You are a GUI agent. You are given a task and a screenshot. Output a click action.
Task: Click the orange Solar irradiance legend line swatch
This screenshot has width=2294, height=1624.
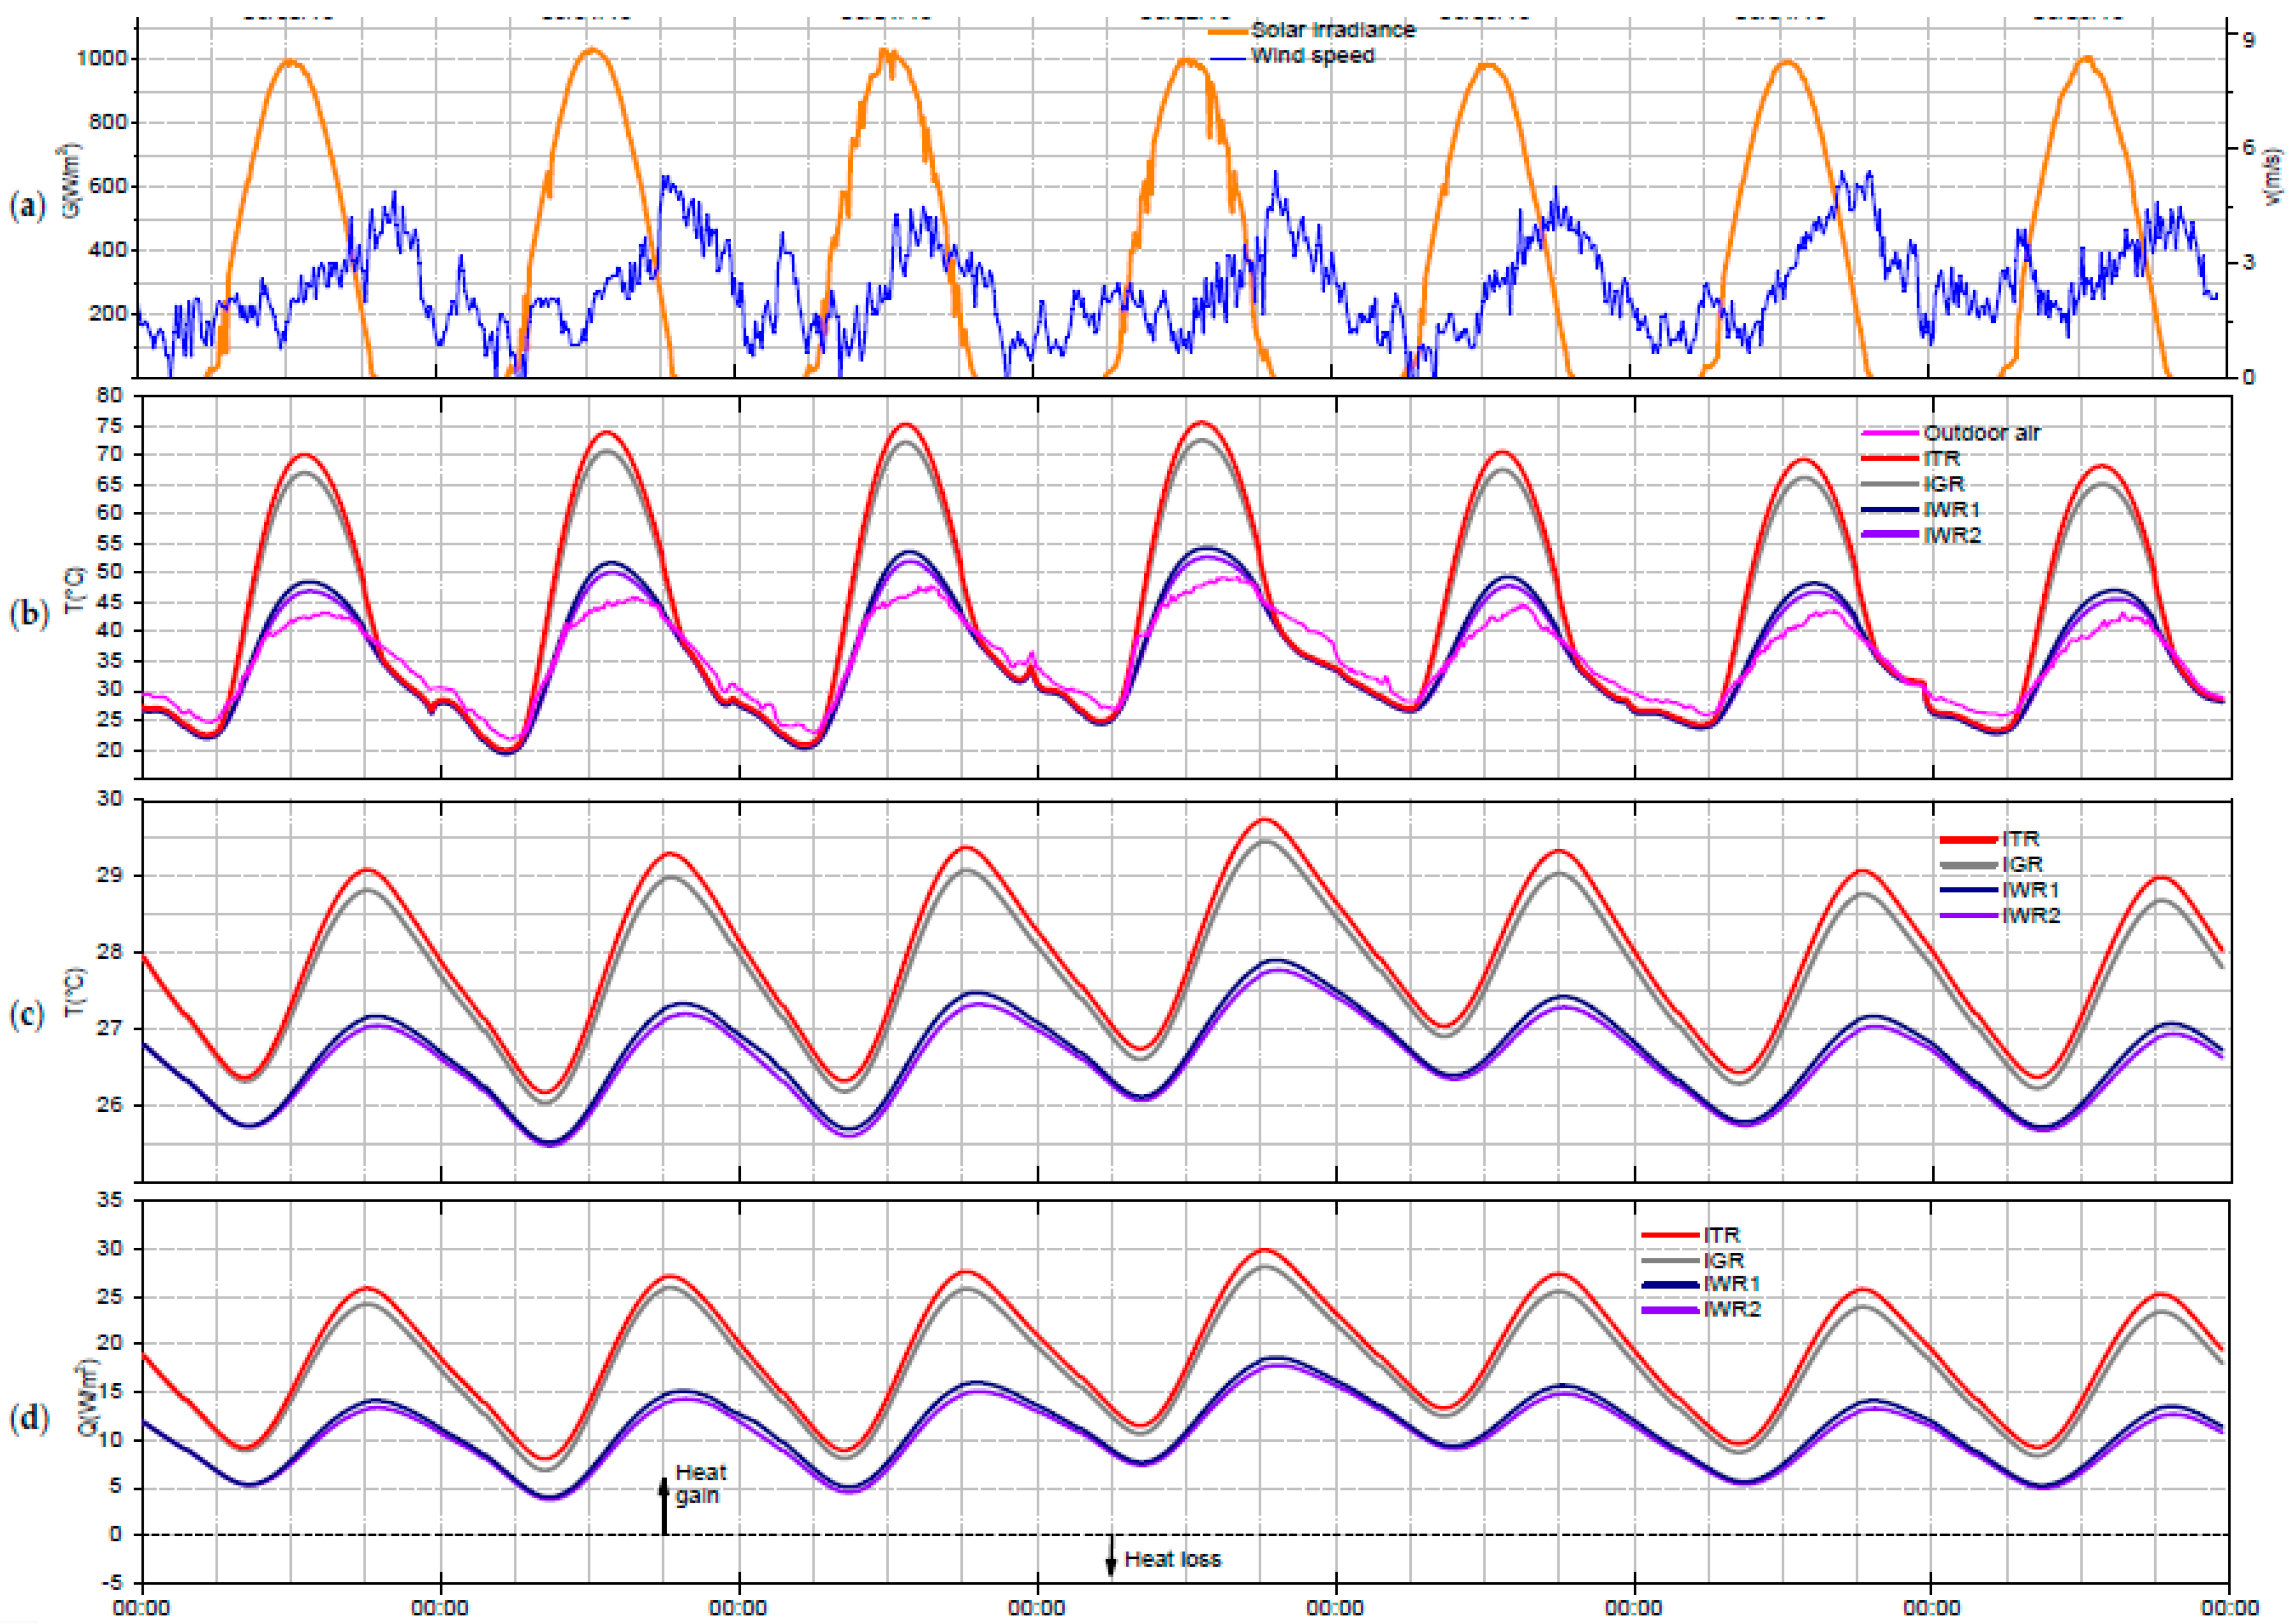click(x=1228, y=31)
